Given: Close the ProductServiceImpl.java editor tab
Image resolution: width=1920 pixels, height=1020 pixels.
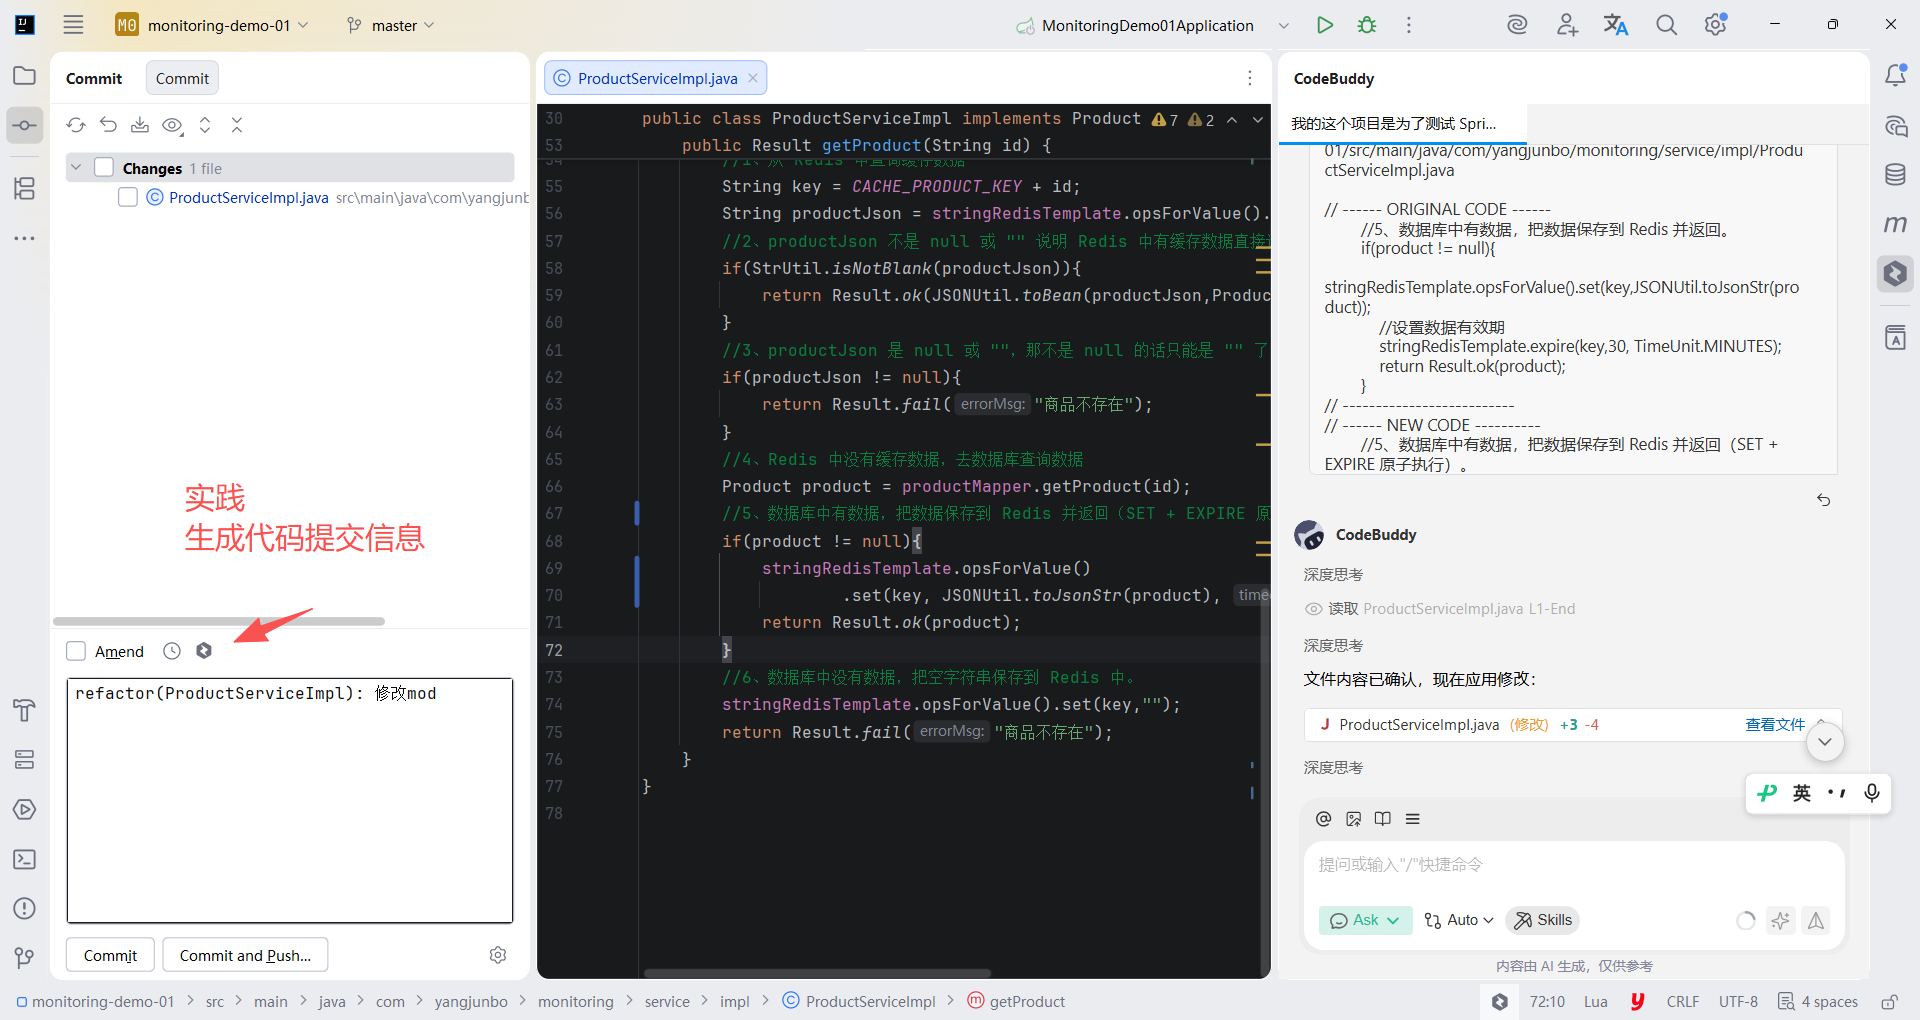Looking at the screenshot, I should (x=753, y=78).
